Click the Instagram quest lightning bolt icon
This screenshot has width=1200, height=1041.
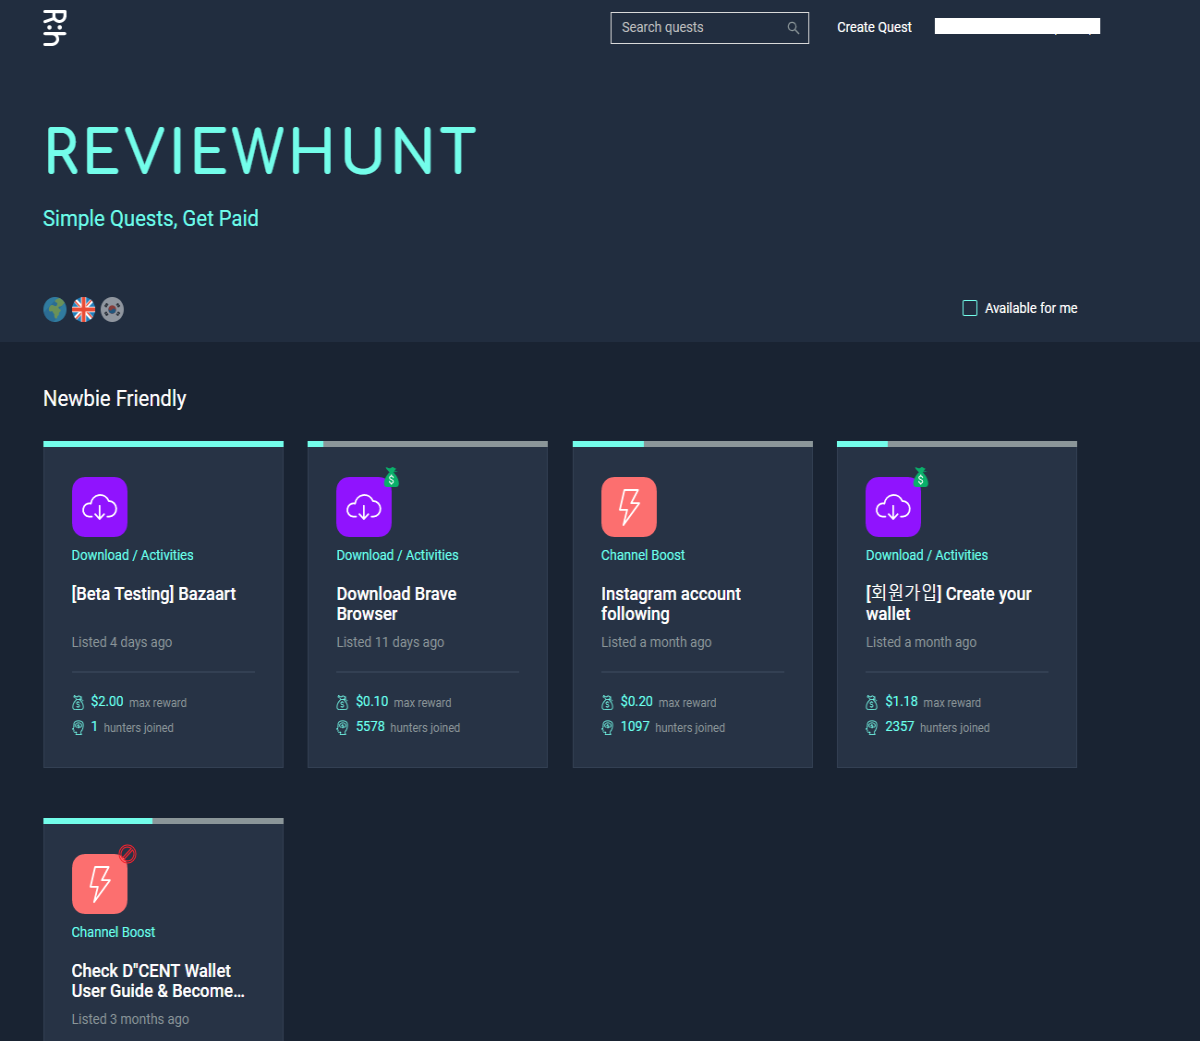tap(629, 507)
